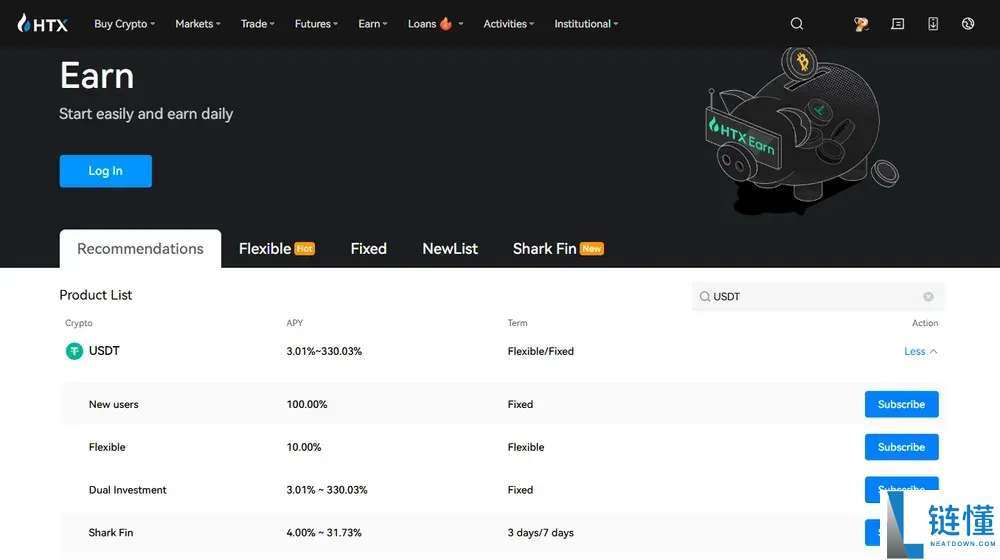Open the Loans dropdown menu
This screenshot has width=1000, height=560.
click(x=435, y=24)
